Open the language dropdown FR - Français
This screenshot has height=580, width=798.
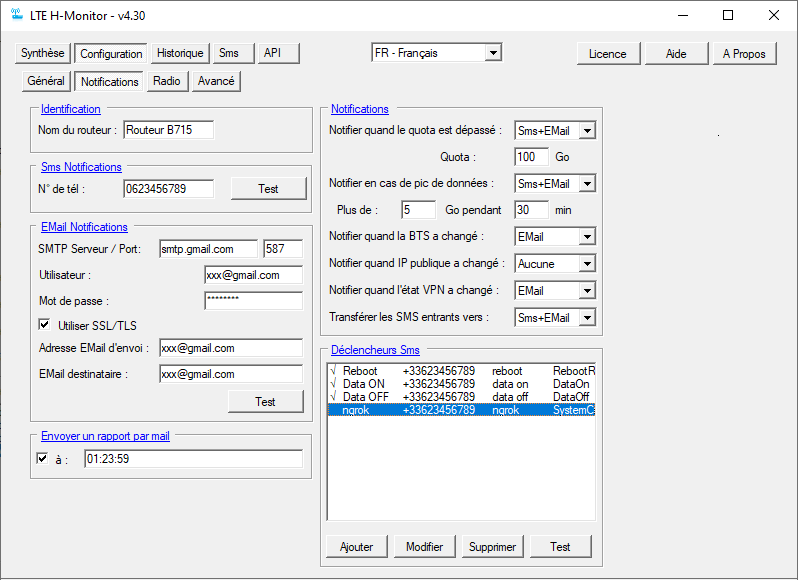pyautogui.click(x=493, y=53)
